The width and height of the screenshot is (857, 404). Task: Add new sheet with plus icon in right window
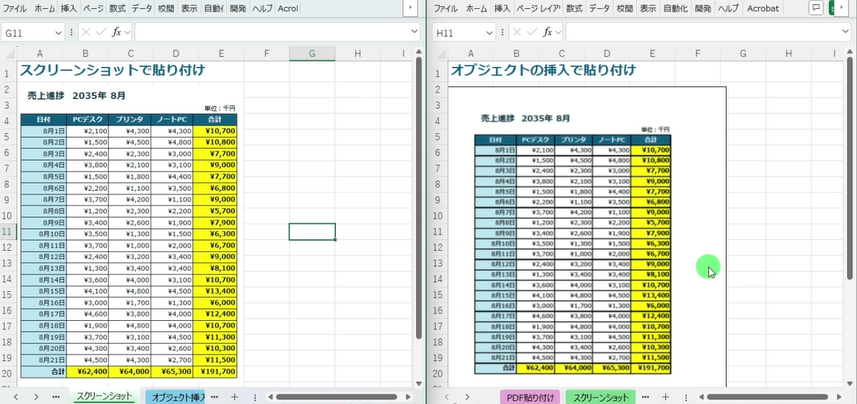(x=665, y=397)
